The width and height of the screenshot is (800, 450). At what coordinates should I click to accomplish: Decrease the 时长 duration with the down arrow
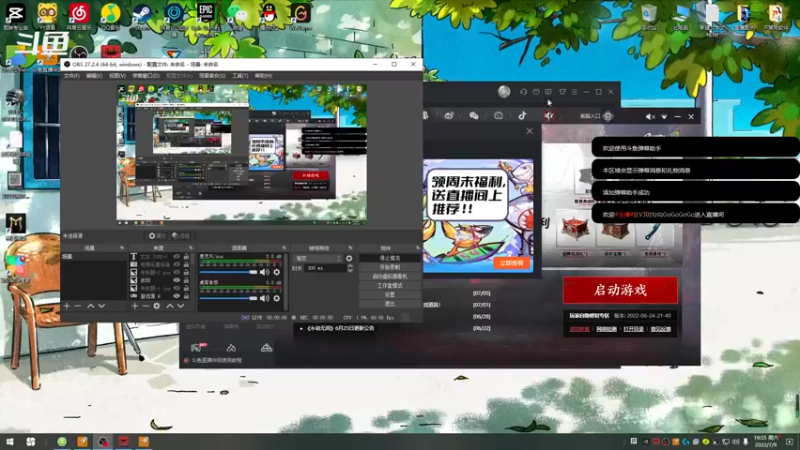(350, 270)
